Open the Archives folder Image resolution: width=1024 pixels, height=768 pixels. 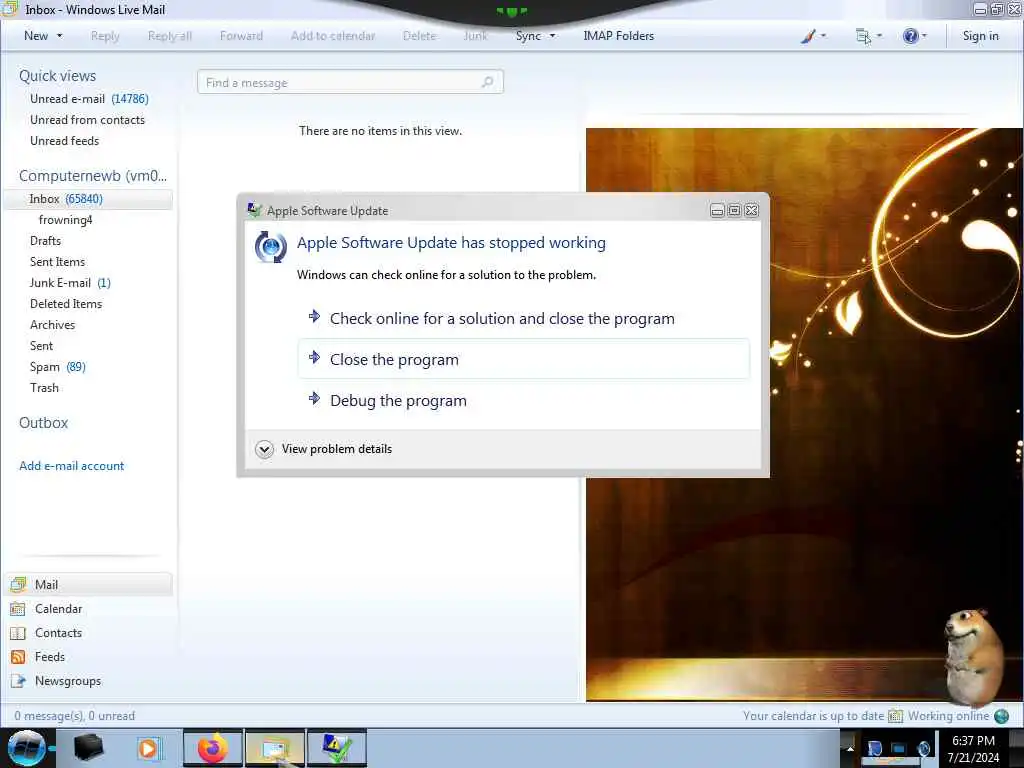(x=52, y=325)
